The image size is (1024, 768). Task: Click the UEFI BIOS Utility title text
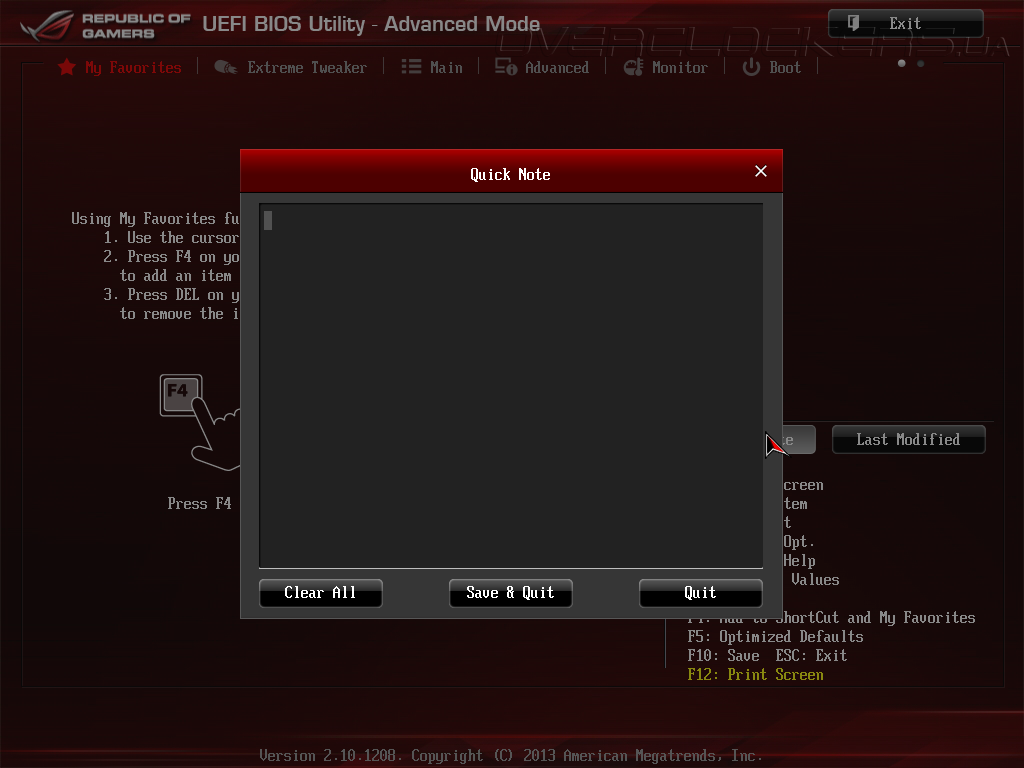(x=371, y=24)
